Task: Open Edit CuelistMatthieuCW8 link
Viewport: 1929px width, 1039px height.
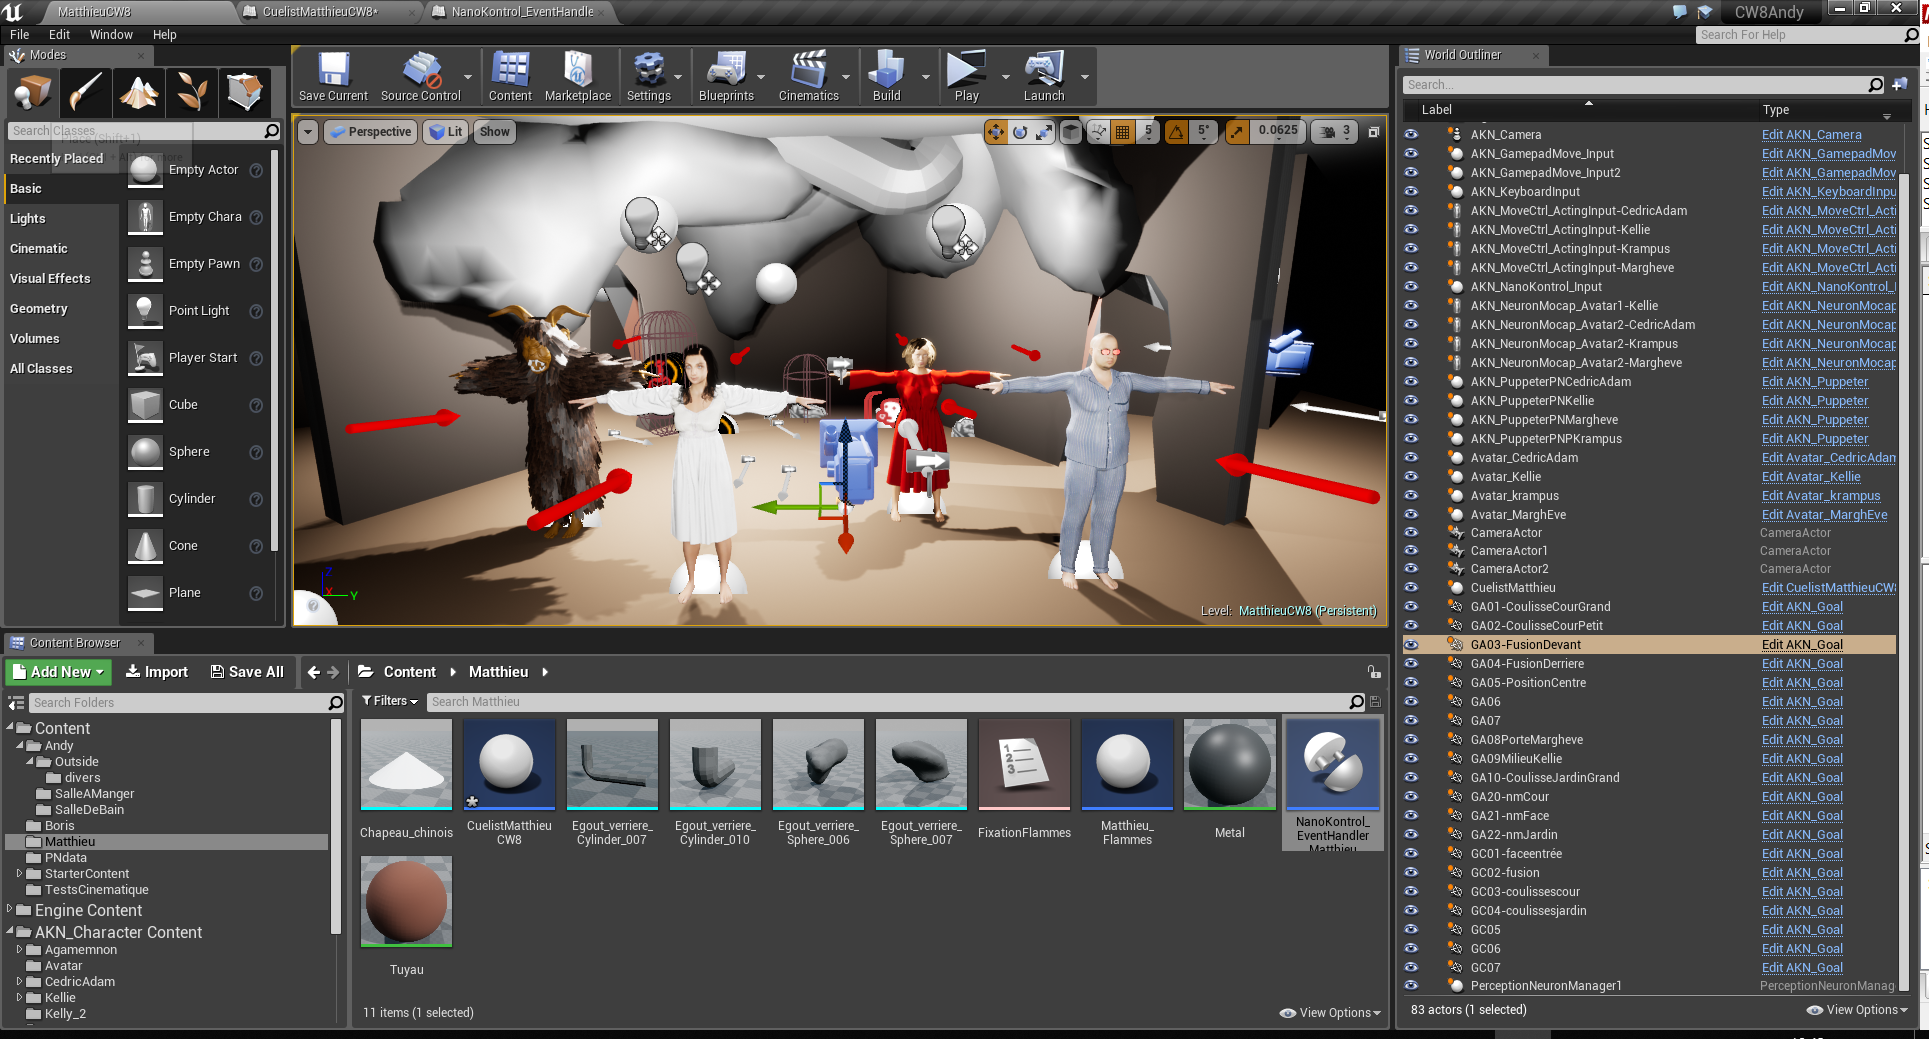Action: point(1828,588)
